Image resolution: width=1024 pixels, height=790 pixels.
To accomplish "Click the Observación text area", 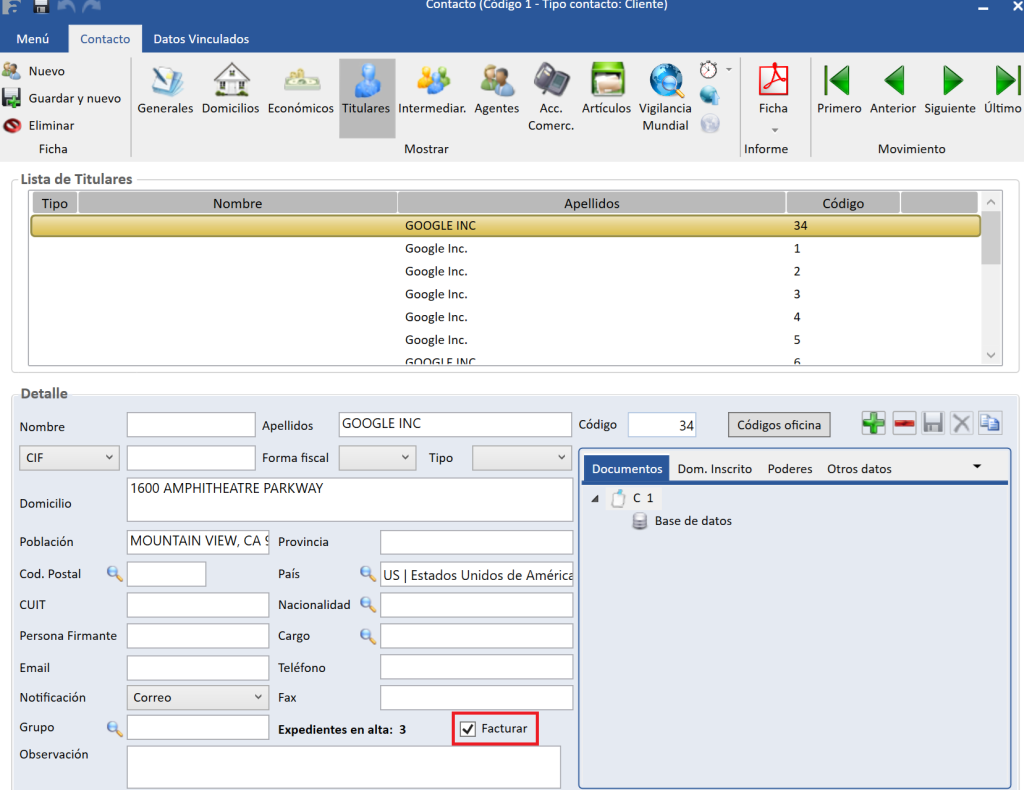I will pyautogui.click(x=344, y=767).
